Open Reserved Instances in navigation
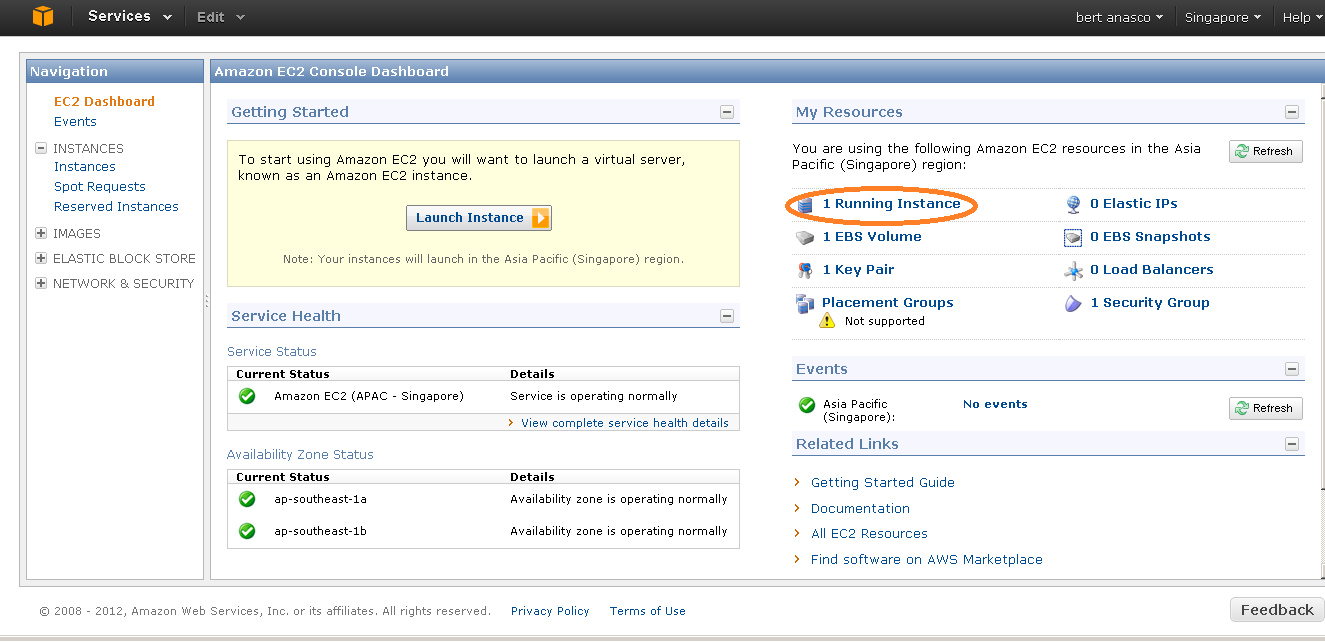 coord(116,206)
